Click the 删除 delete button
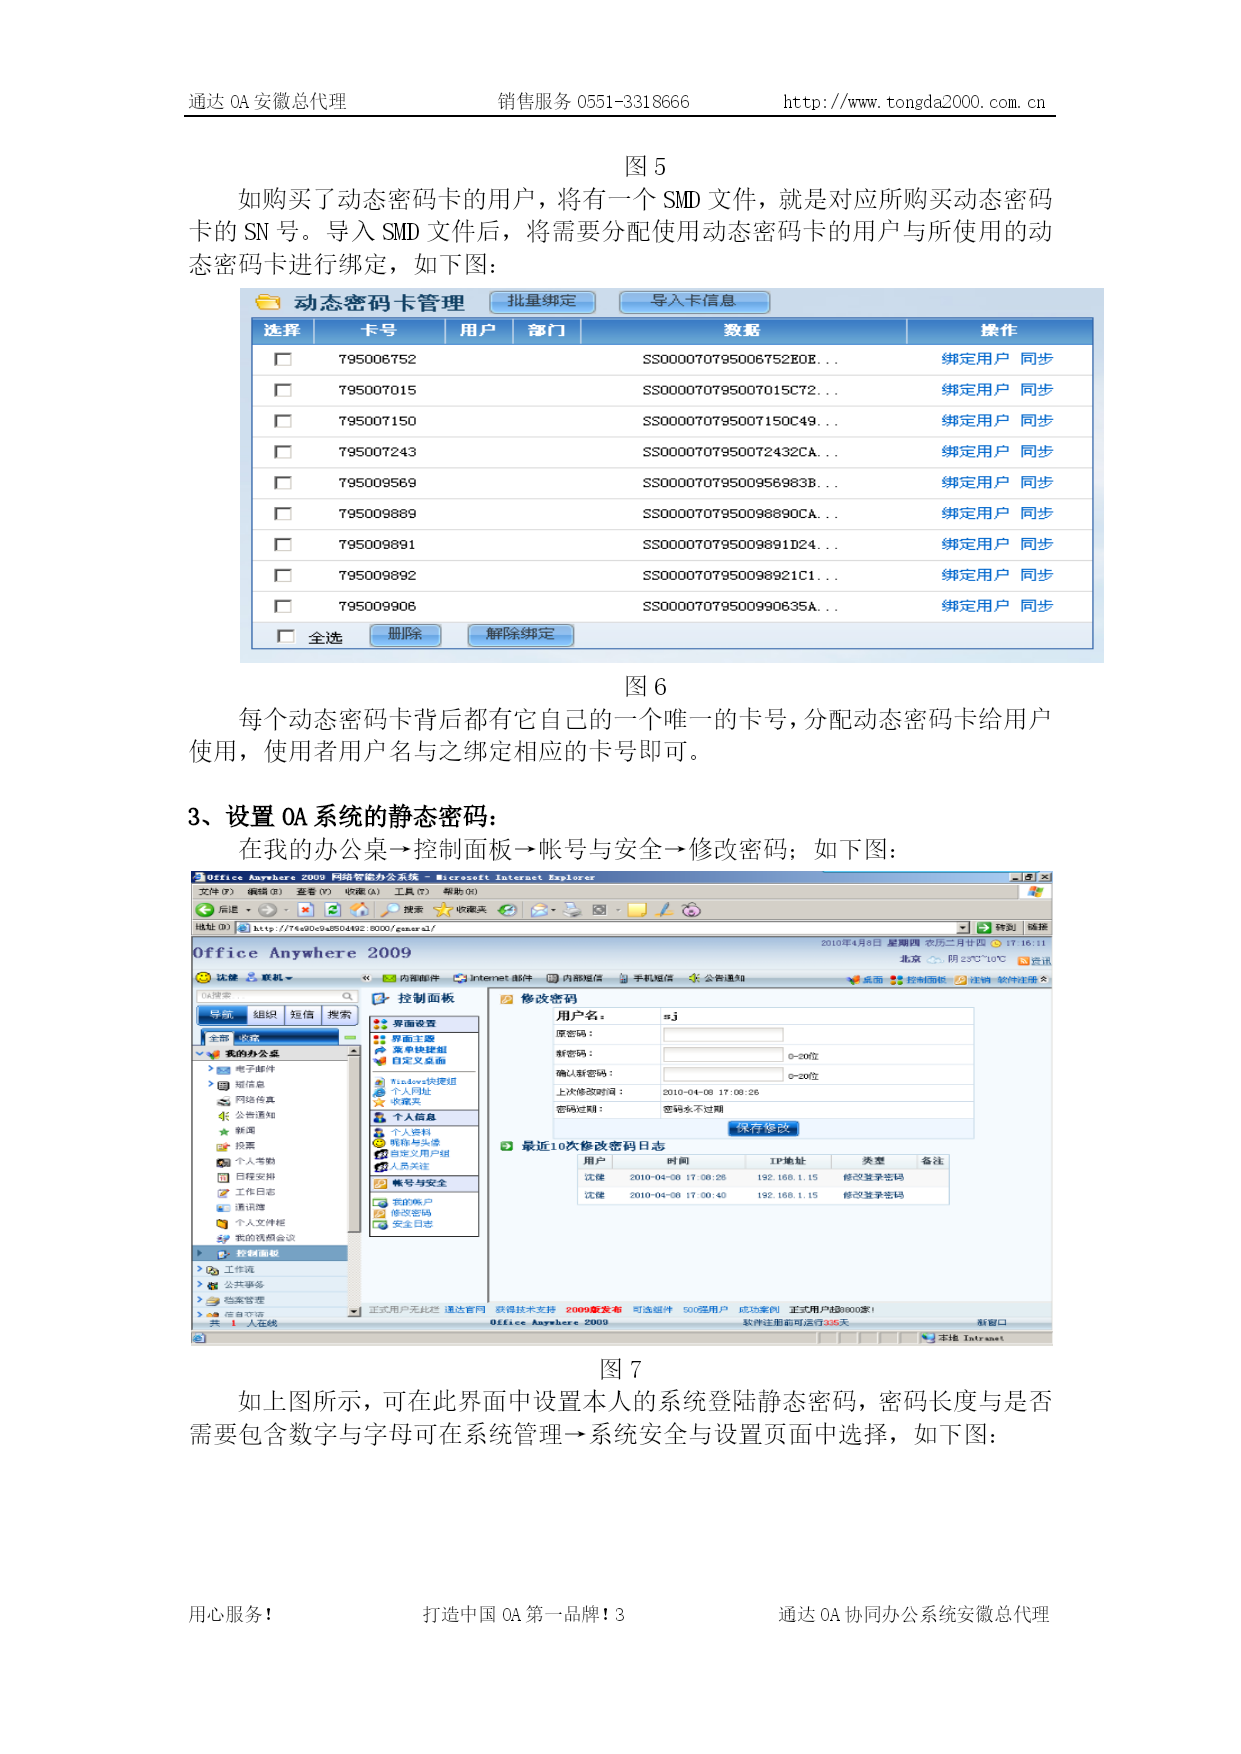Viewport: 1241px width, 1754px height. tap(405, 634)
